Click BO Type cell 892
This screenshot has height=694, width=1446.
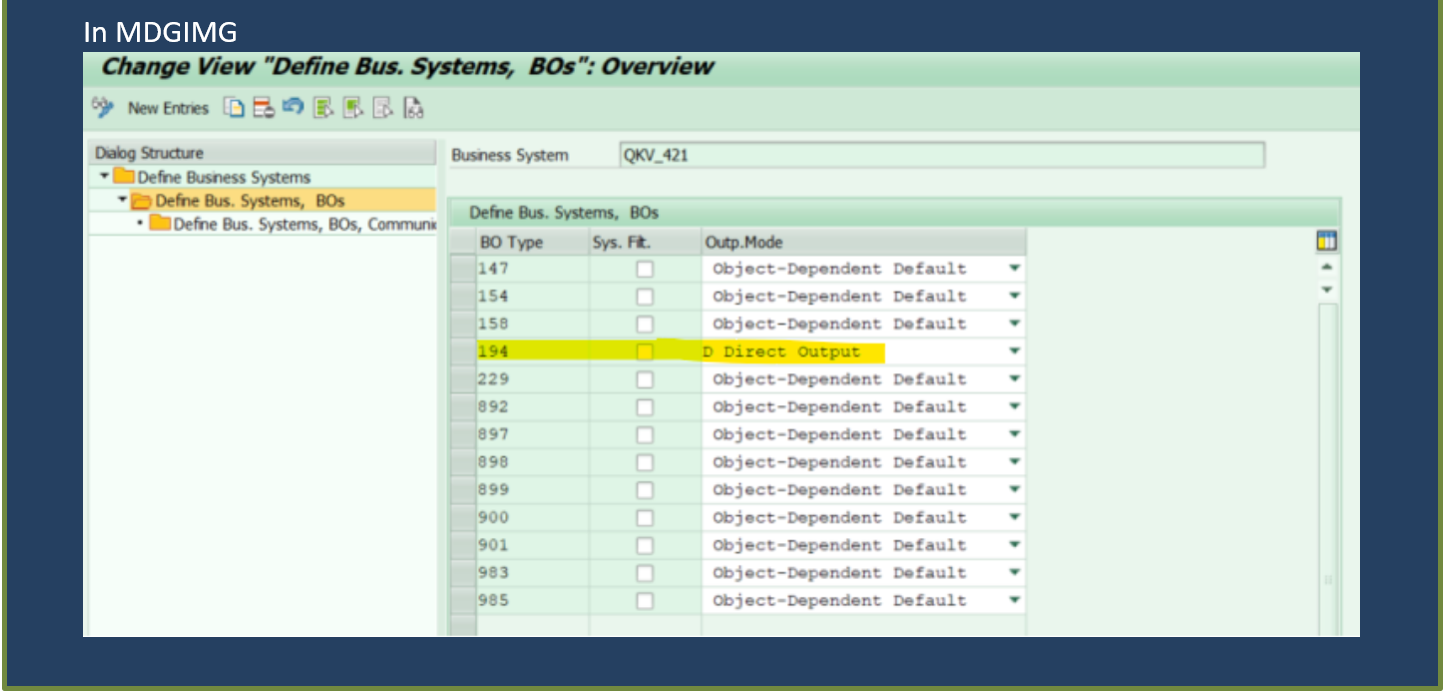(x=532, y=407)
